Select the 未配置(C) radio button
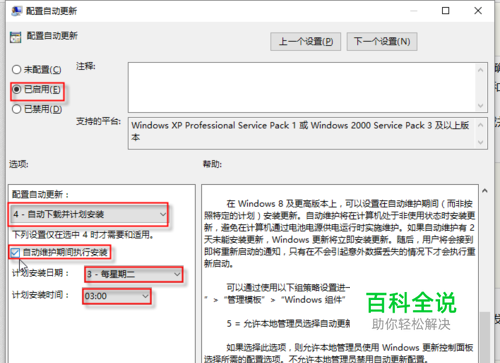This screenshot has width=500, height=363. point(17,70)
